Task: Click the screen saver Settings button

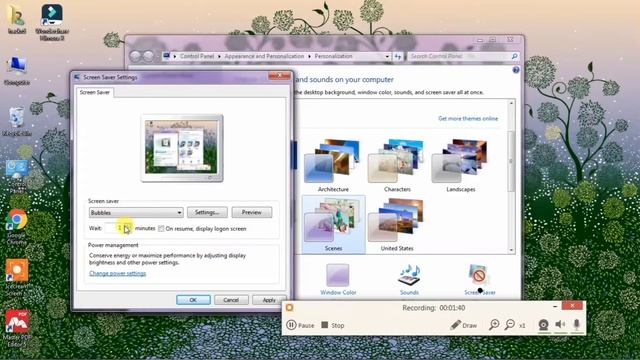Action: [x=207, y=212]
